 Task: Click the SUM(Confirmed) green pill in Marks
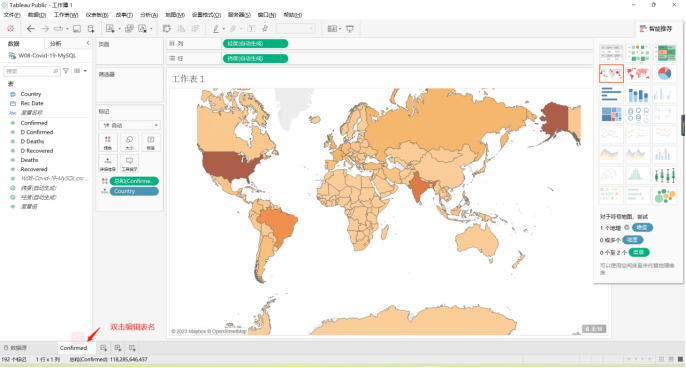coord(134,181)
